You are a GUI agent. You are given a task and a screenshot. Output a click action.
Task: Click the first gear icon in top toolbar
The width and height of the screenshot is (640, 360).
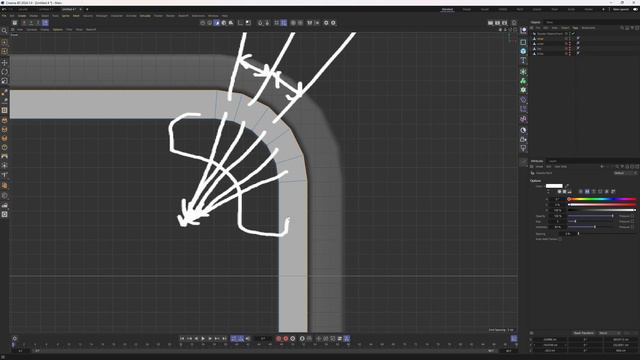click(x=326, y=23)
